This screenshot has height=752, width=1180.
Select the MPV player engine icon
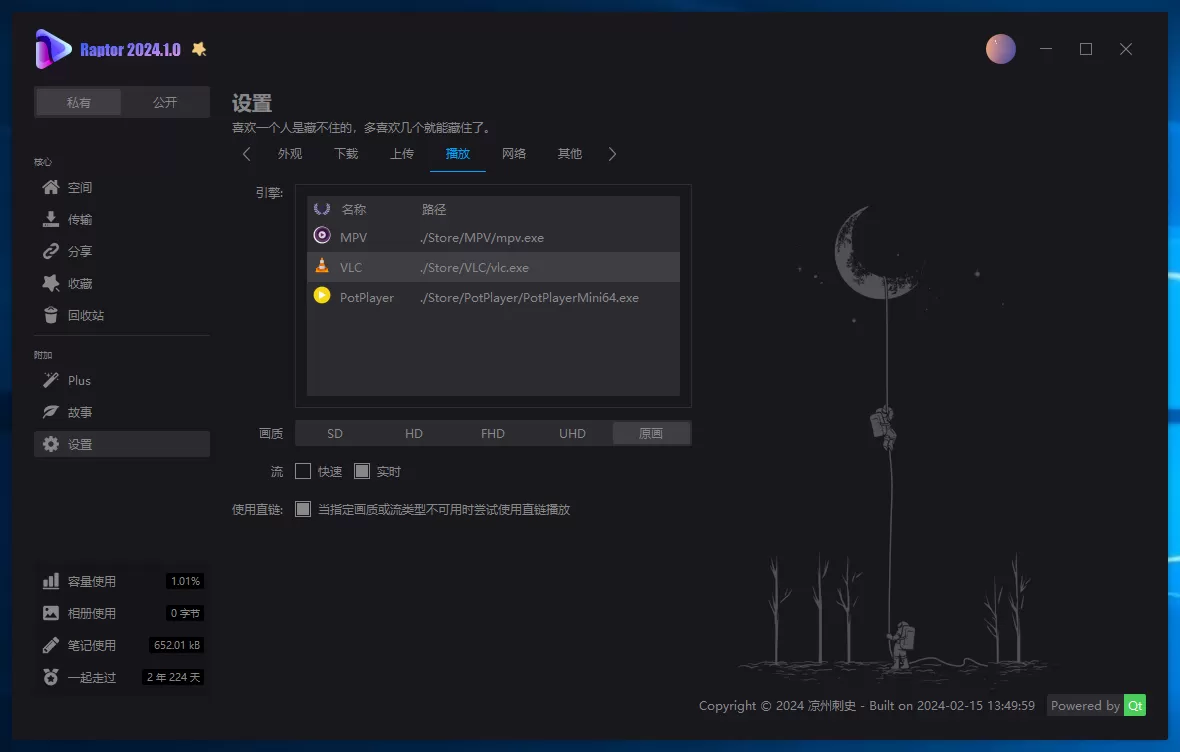321,236
